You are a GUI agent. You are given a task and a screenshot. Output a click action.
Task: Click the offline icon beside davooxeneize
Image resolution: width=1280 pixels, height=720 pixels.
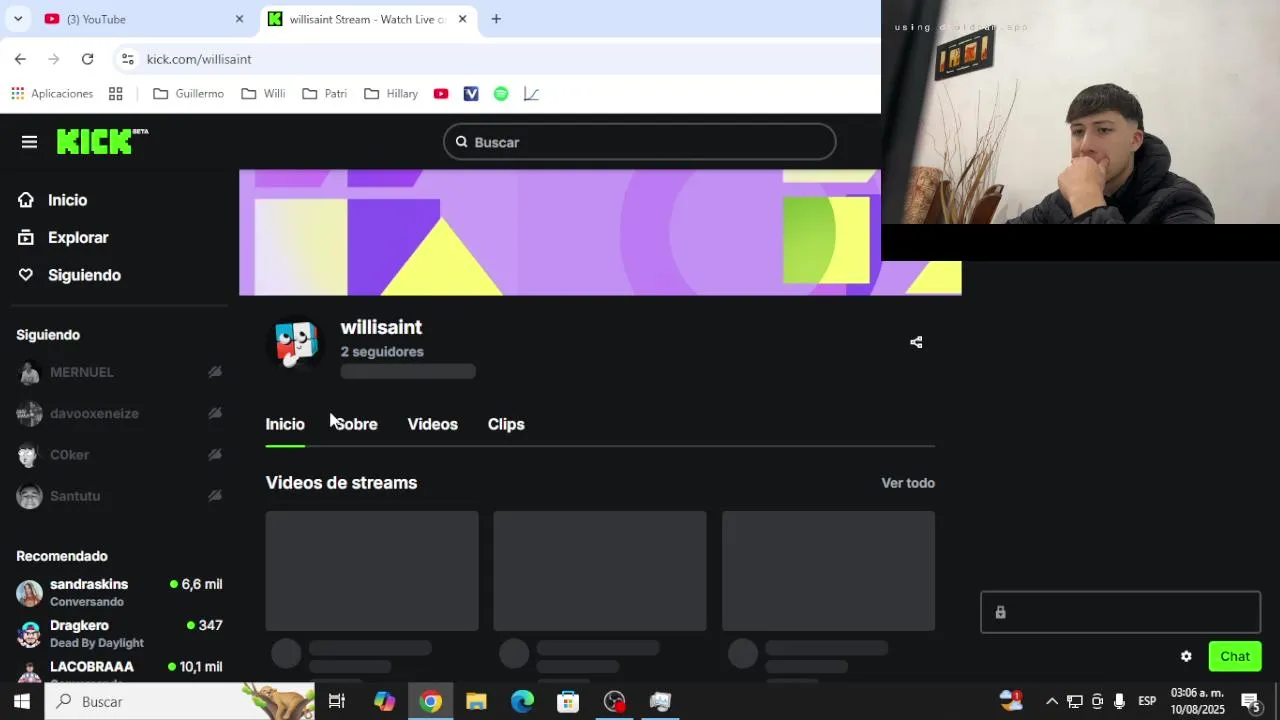coord(215,413)
